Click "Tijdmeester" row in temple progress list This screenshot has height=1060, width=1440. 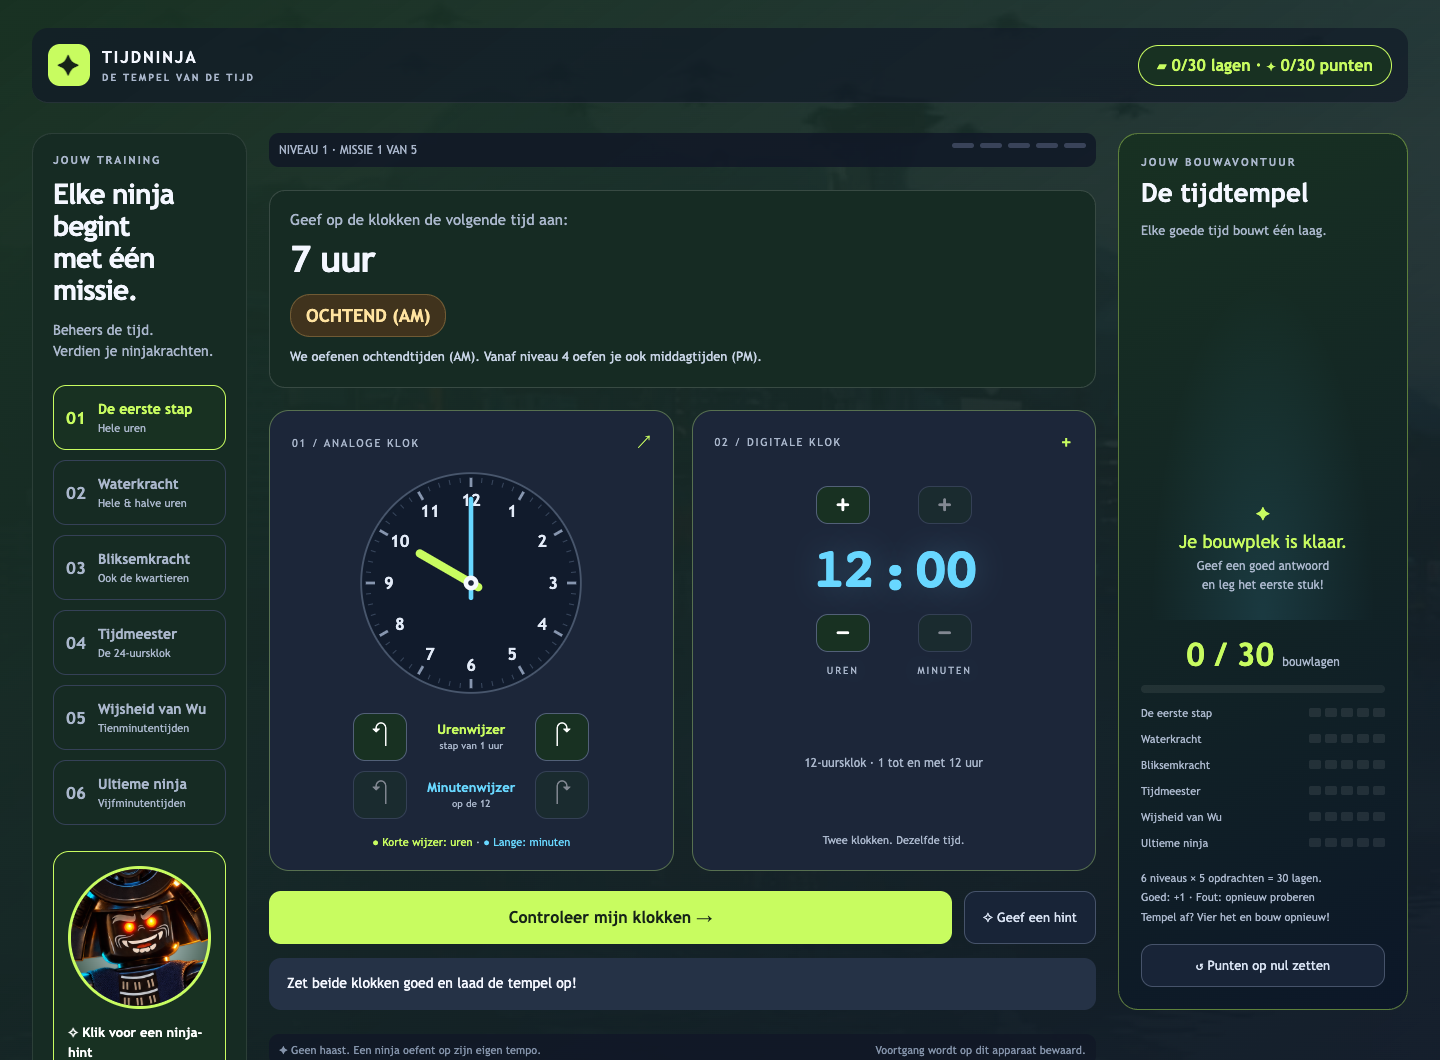pos(1263,791)
